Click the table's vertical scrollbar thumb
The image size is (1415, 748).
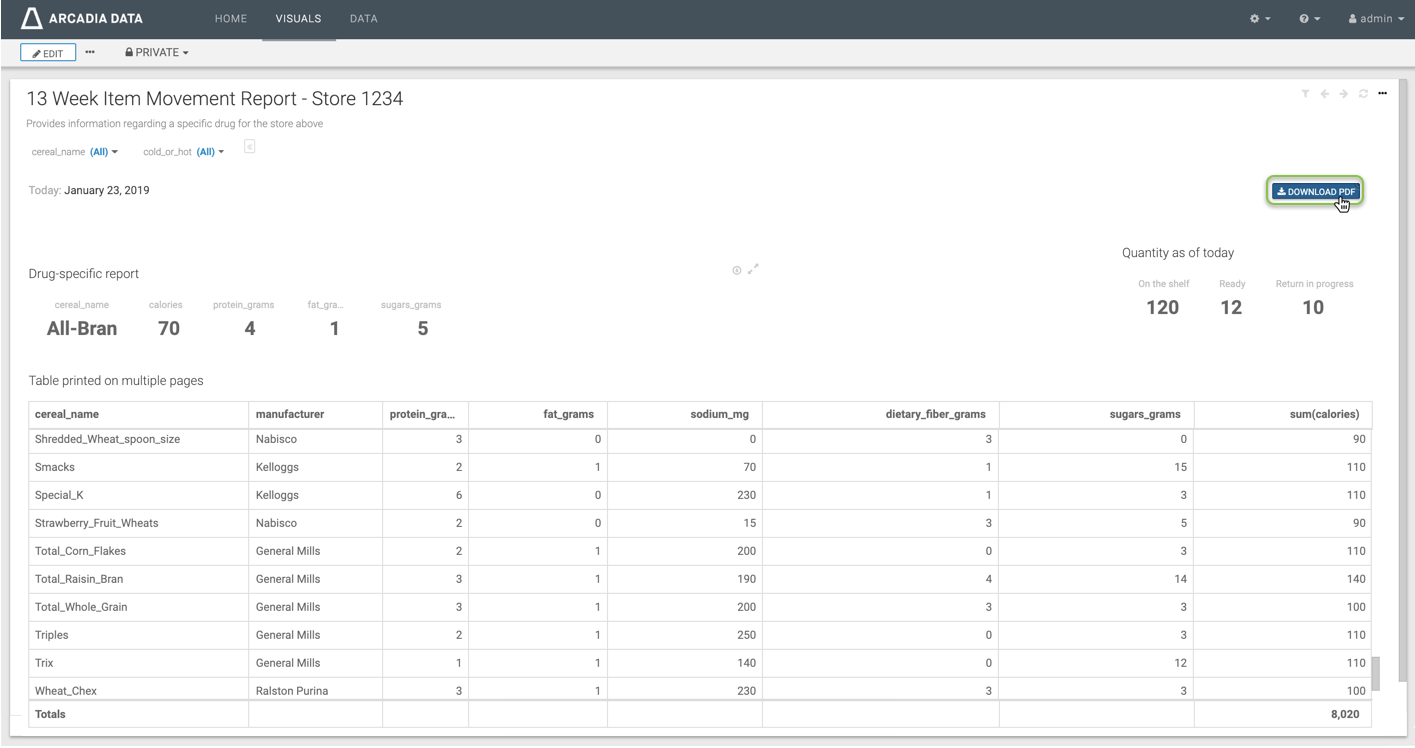pos(1375,673)
